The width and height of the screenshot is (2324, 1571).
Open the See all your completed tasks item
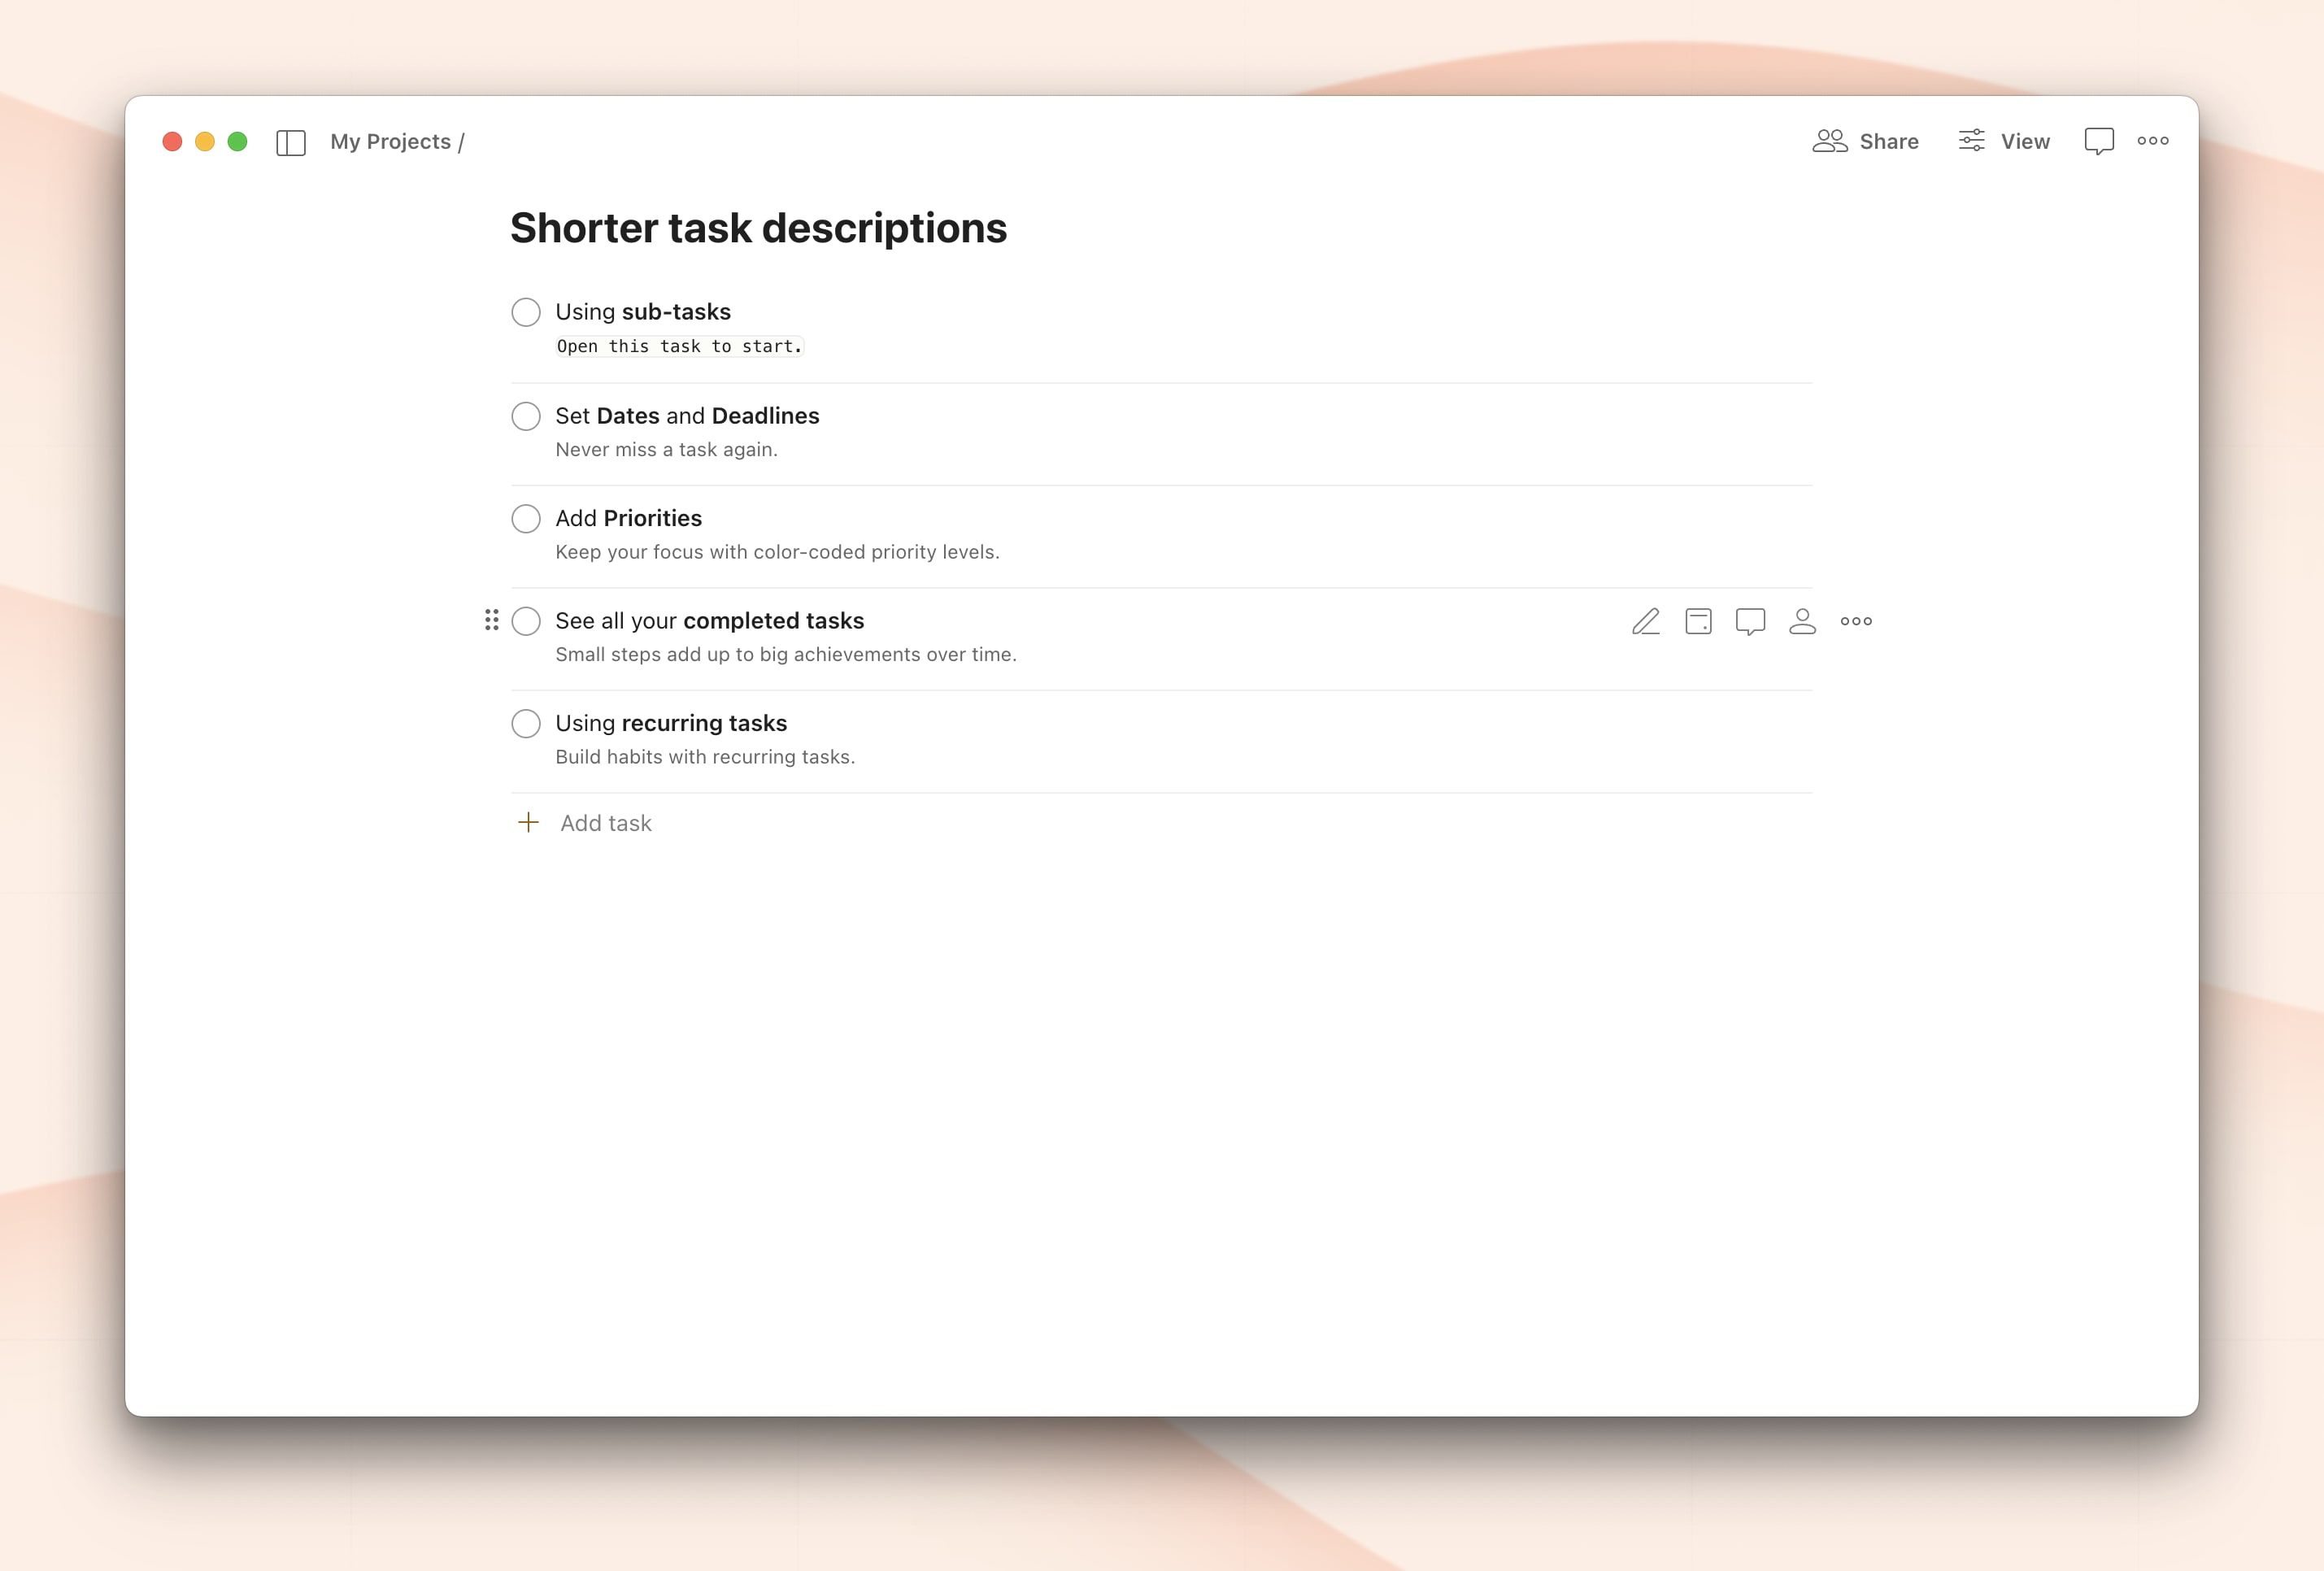pos(709,621)
